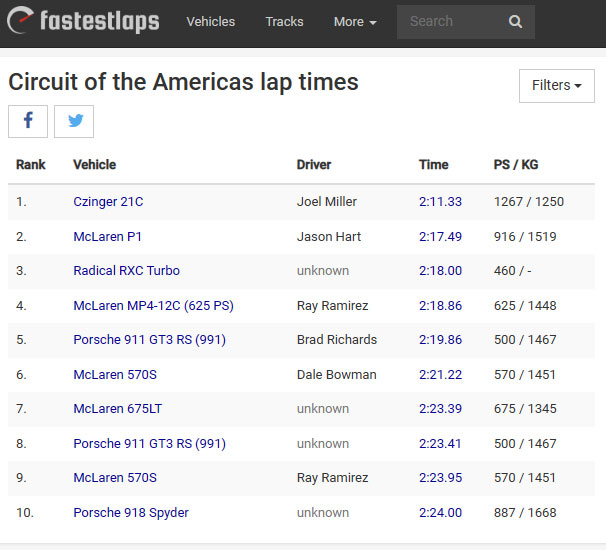
Task: Click lap time 2:23.39
Action: click(440, 409)
